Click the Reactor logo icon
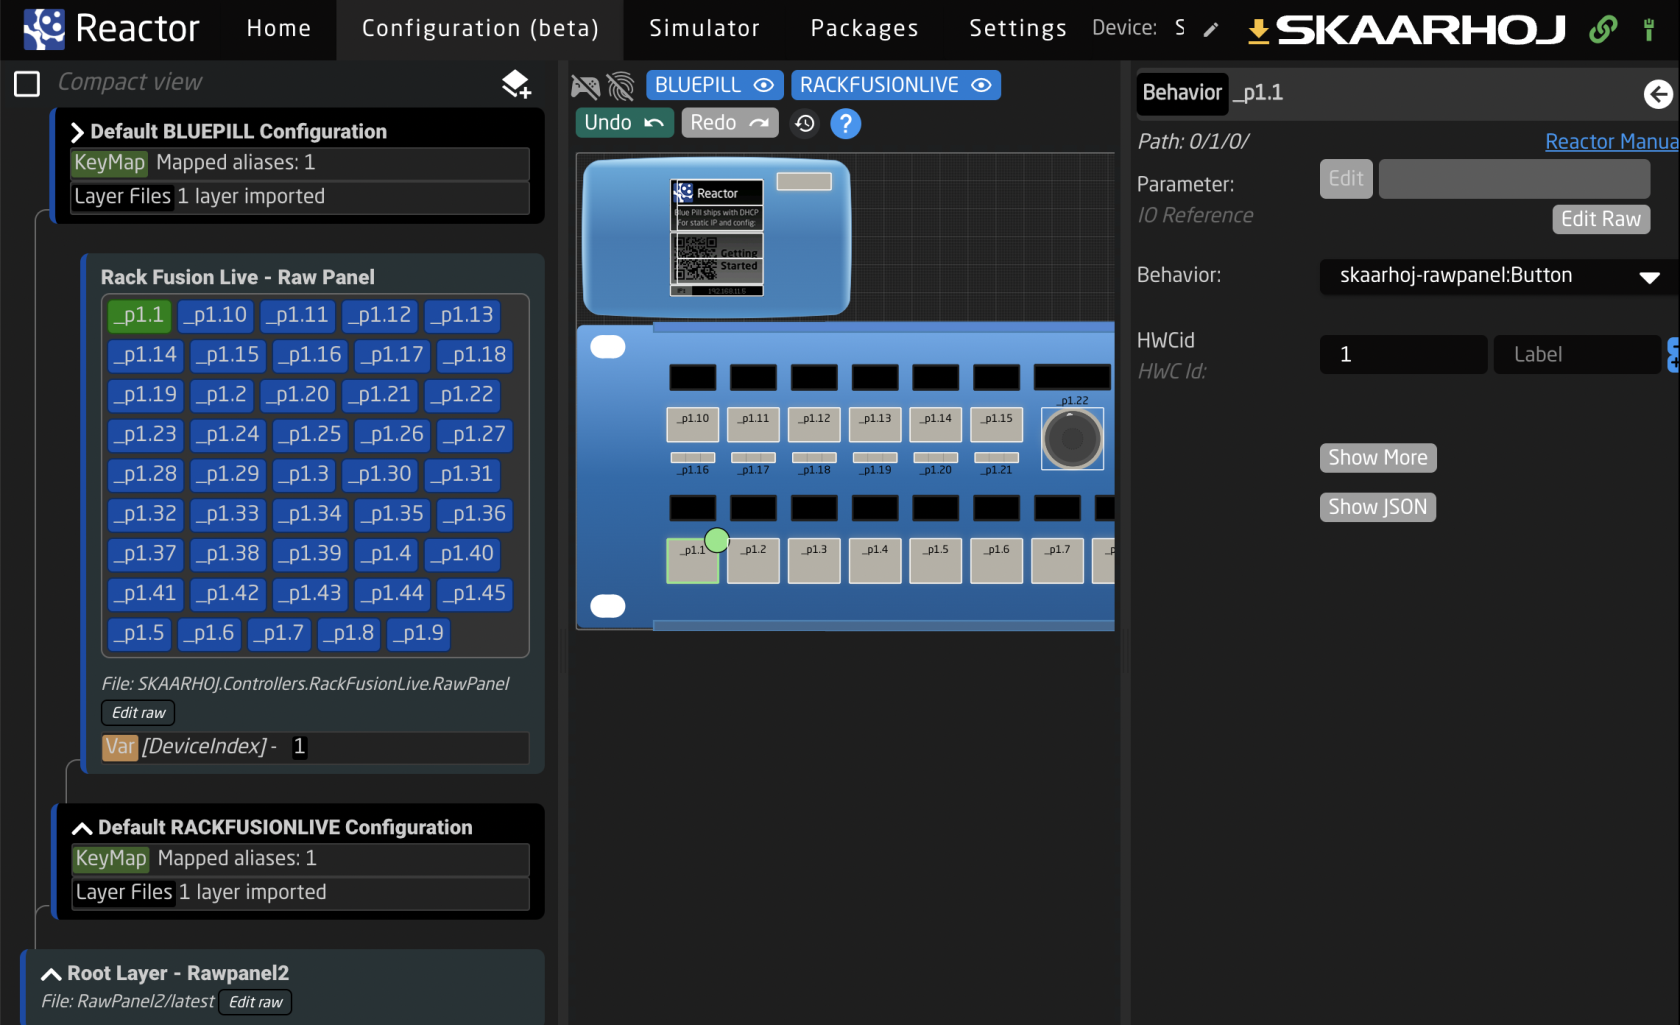The height and width of the screenshot is (1025, 1680). (x=43, y=29)
